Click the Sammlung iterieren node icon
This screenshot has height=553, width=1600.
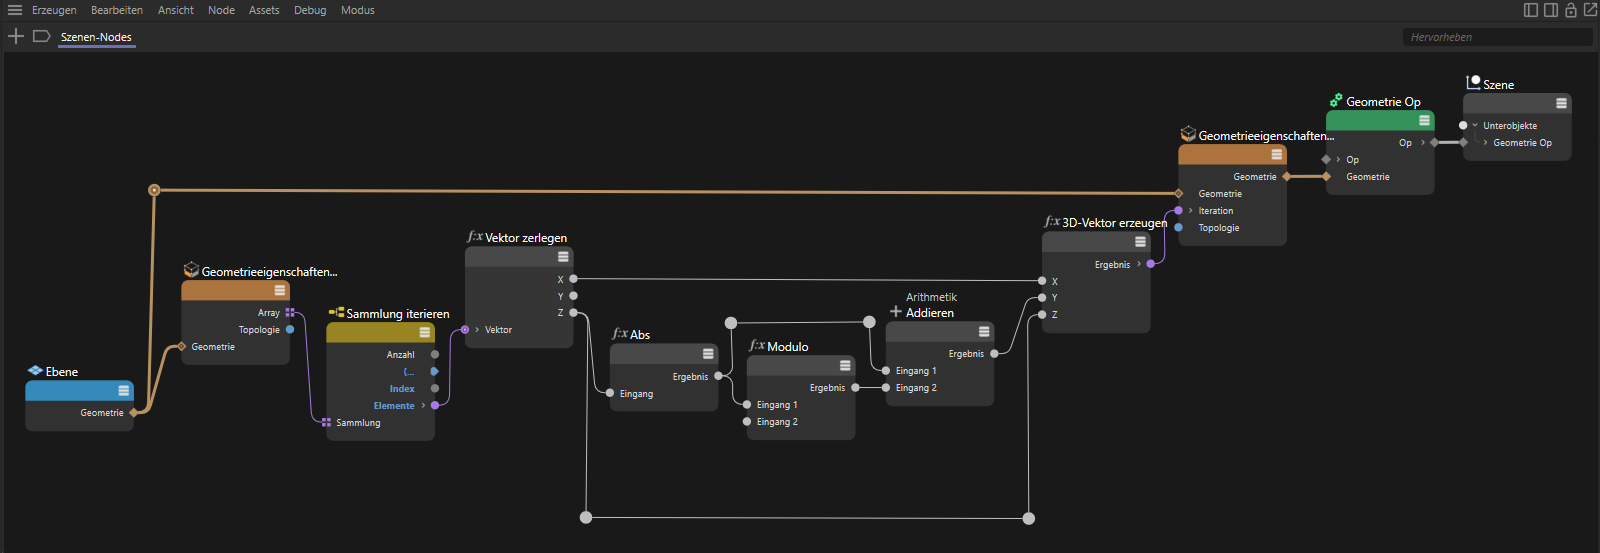click(336, 312)
